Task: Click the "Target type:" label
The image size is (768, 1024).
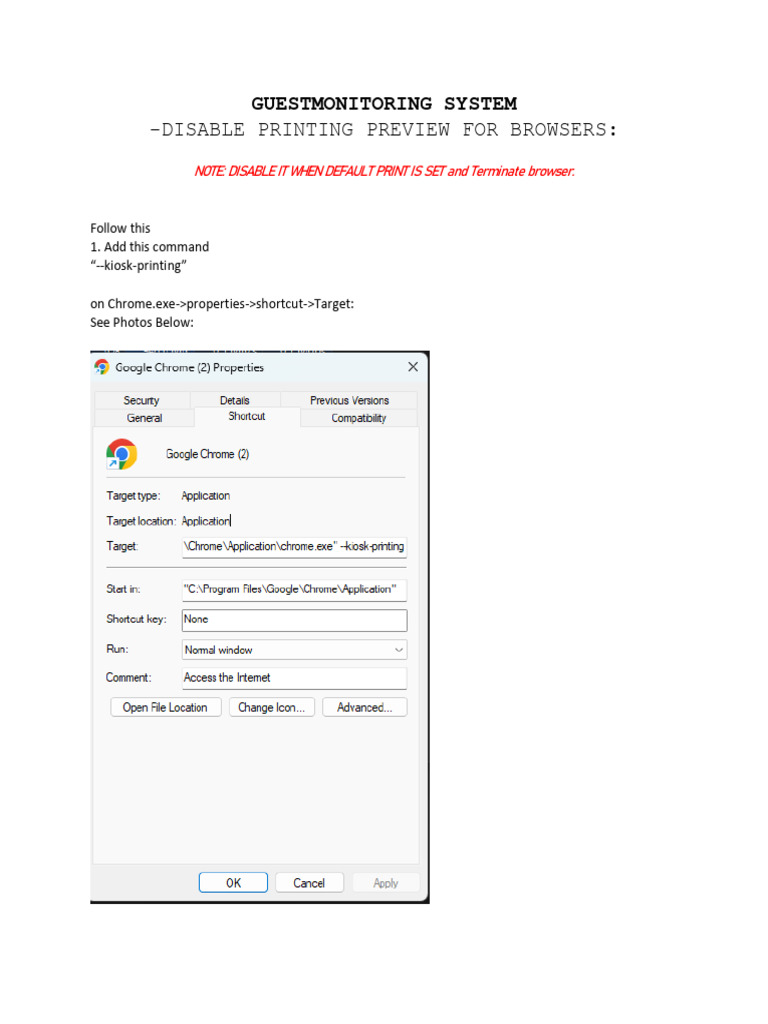Action: point(133,496)
